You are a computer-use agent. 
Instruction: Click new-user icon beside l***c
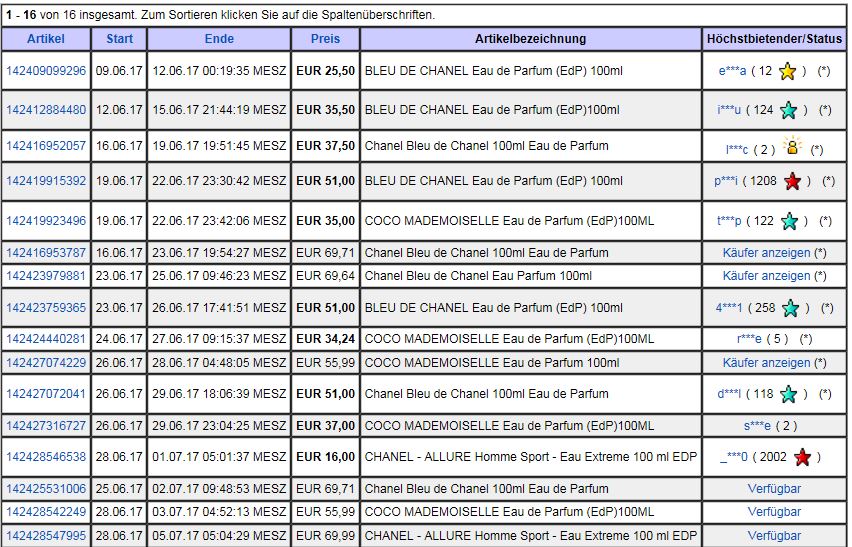(793, 146)
